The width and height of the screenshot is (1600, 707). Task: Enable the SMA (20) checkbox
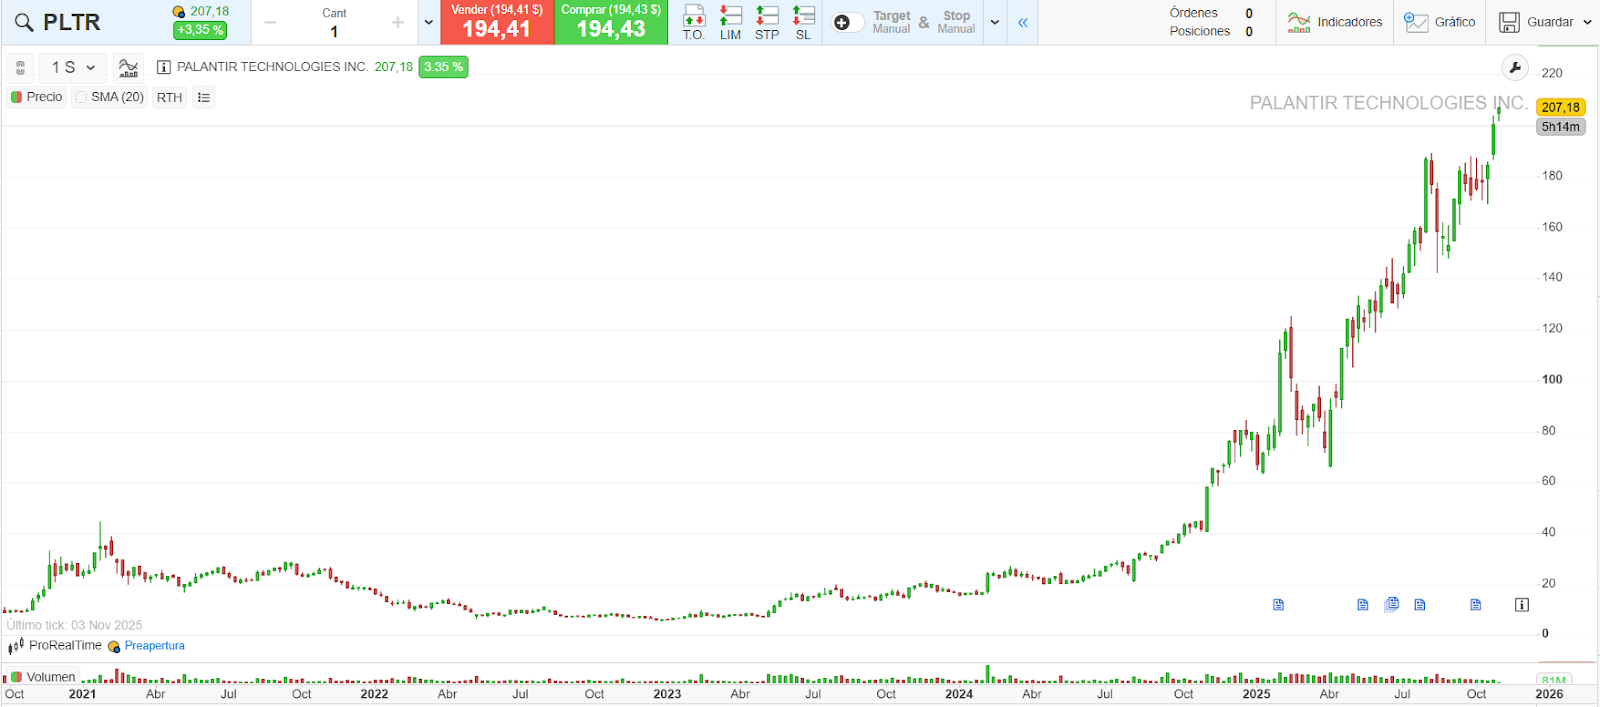tap(82, 97)
